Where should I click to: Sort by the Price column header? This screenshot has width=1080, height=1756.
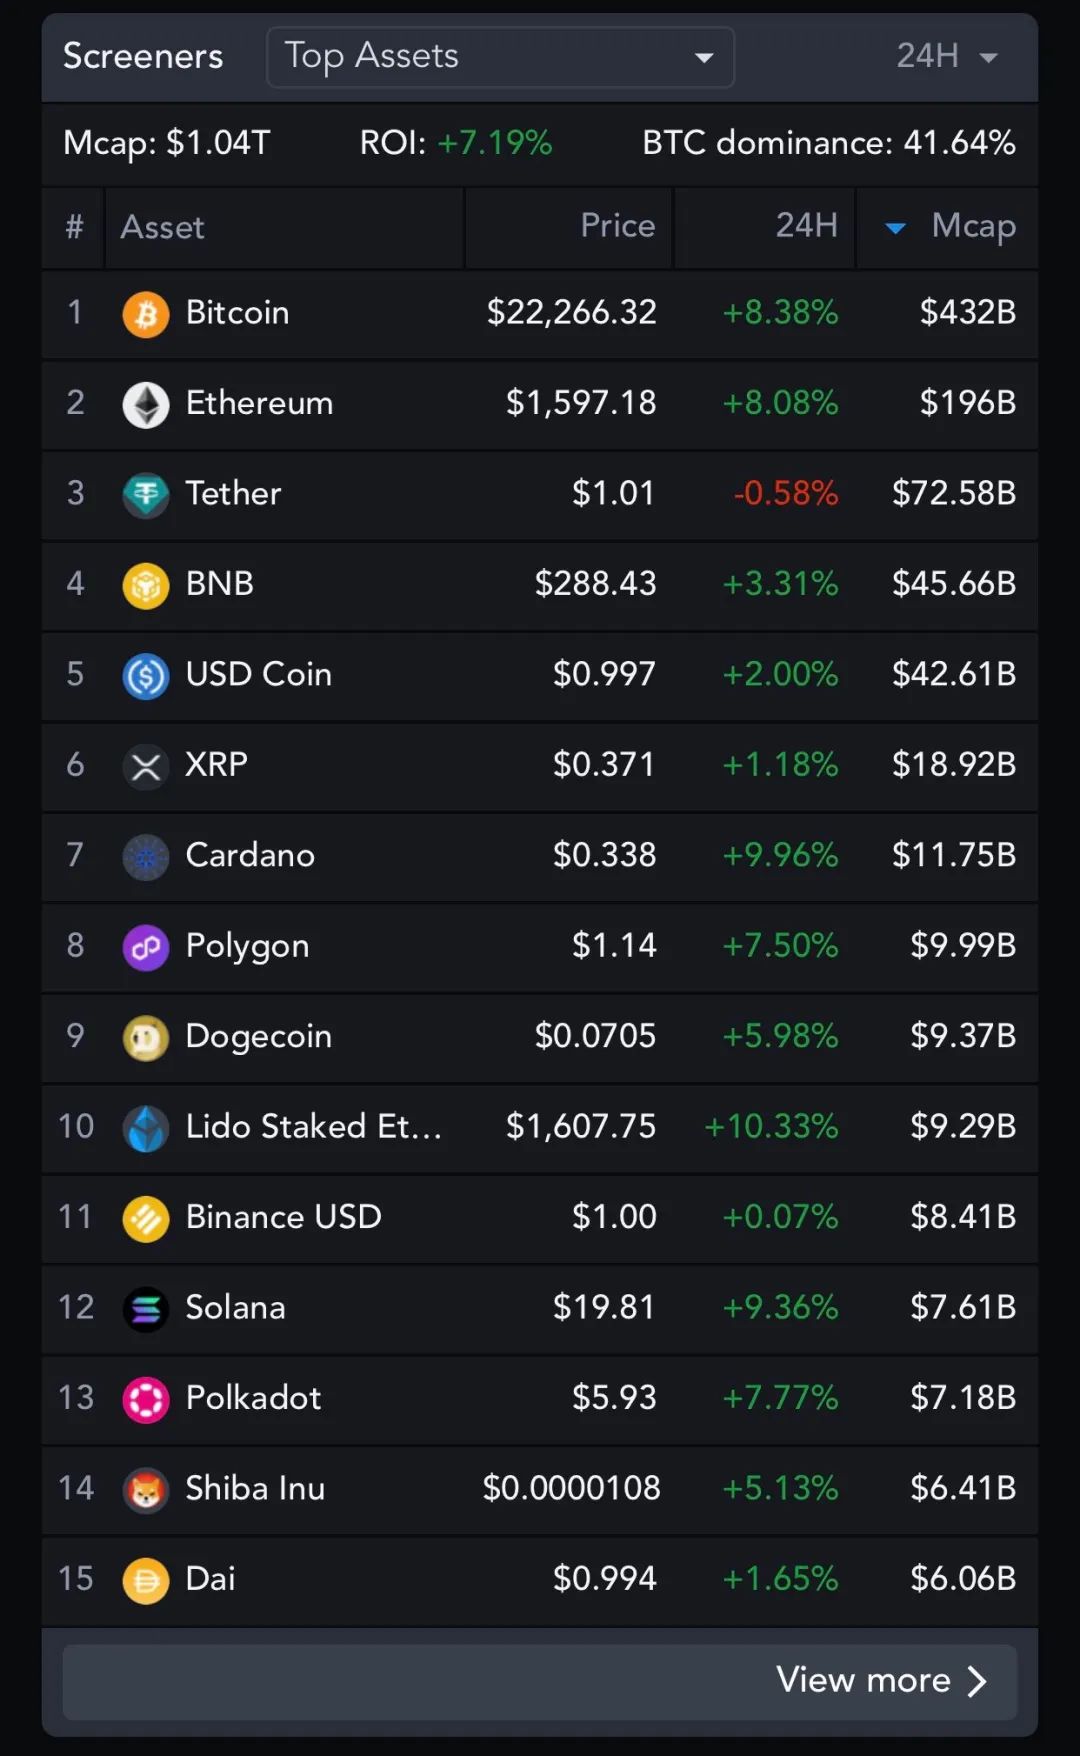[x=617, y=226]
